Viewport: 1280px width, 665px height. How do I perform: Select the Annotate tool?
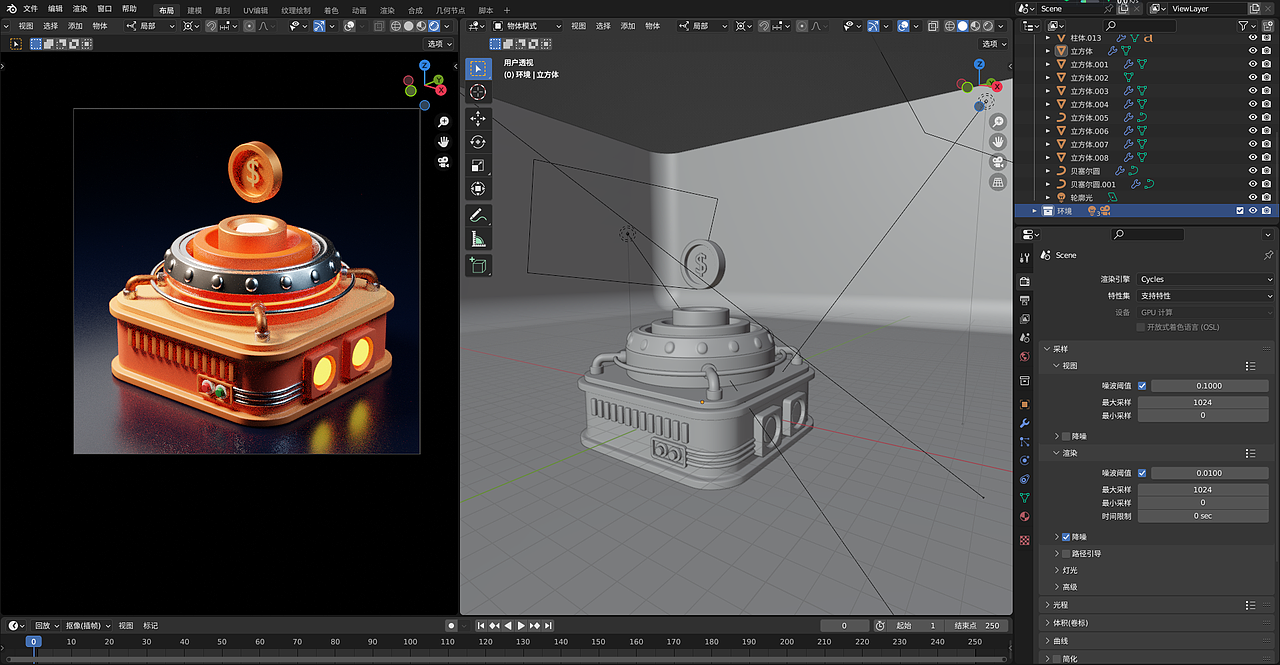point(478,214)
